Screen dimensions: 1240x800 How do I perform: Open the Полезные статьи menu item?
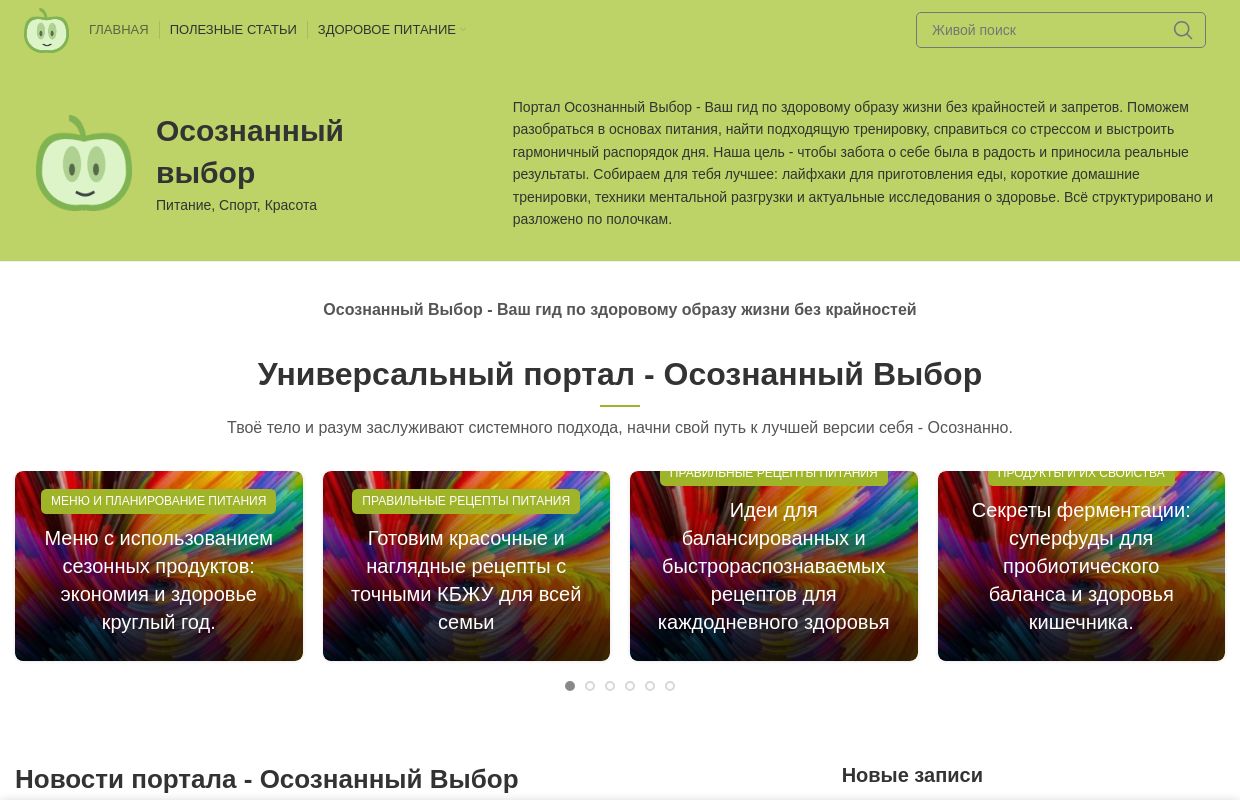(233, 30)
